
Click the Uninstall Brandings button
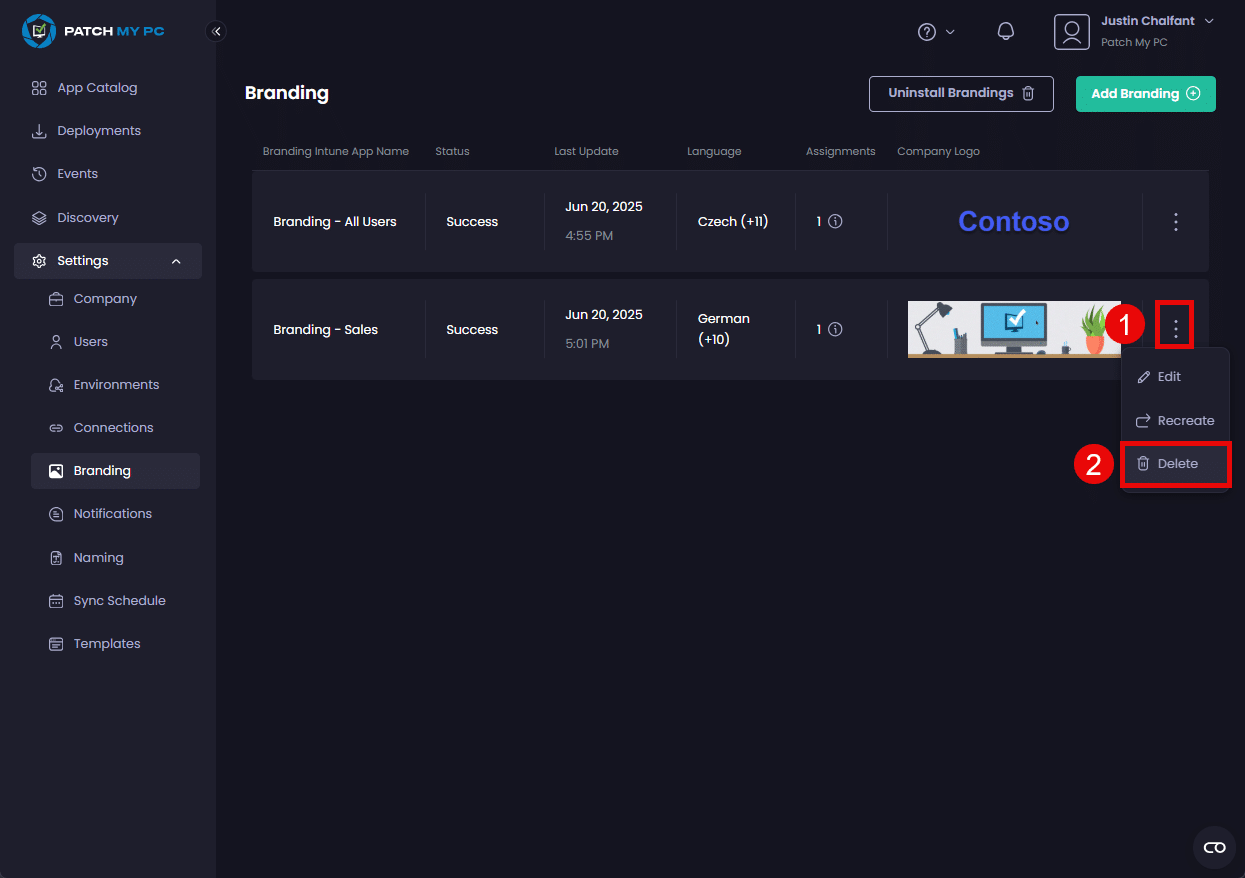coord(960,94)
